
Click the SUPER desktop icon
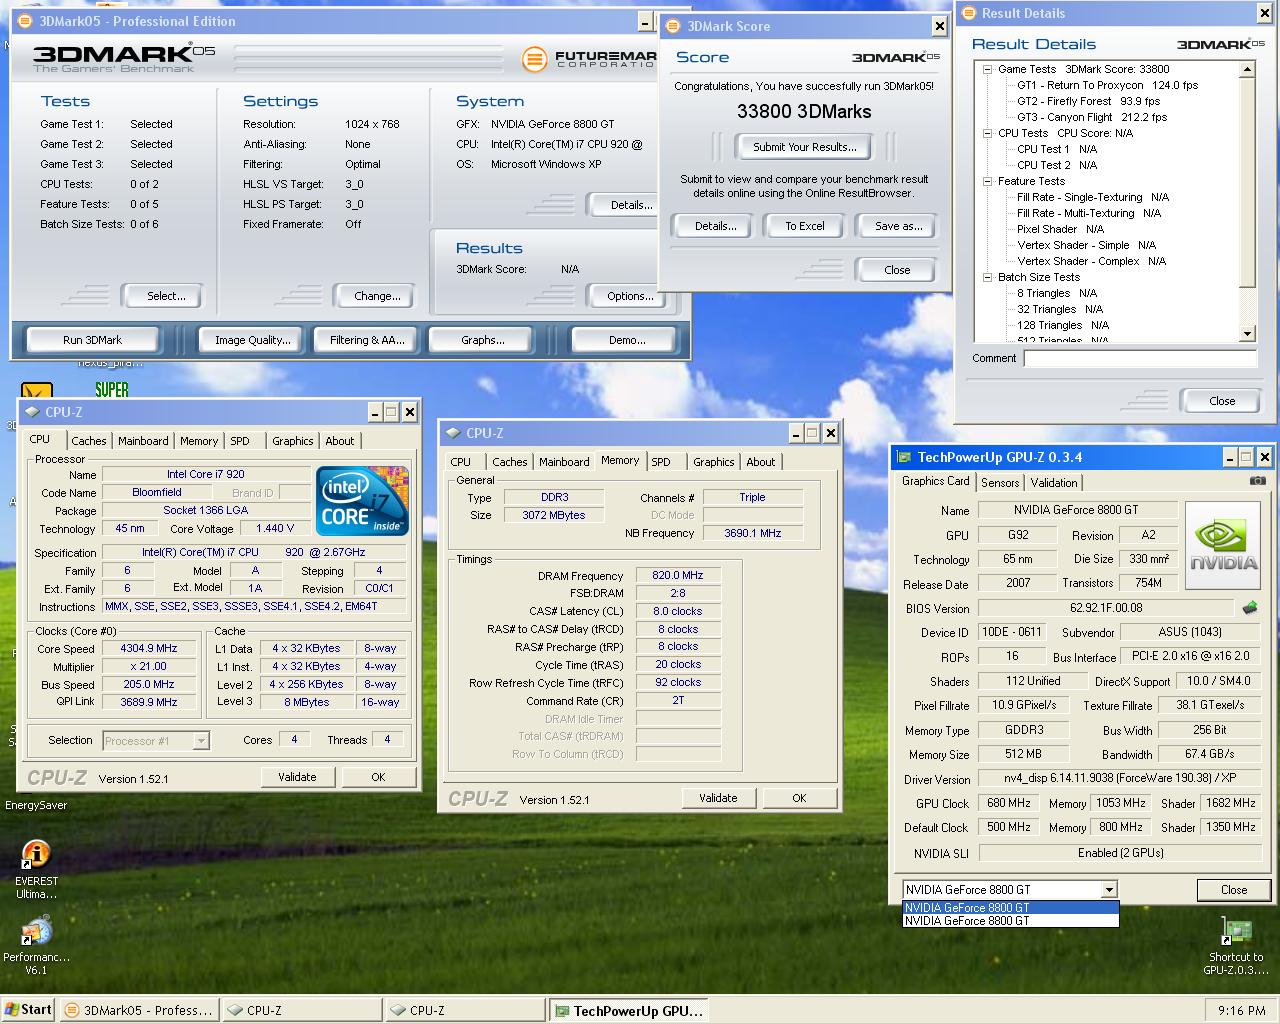(x=111, y=389)
